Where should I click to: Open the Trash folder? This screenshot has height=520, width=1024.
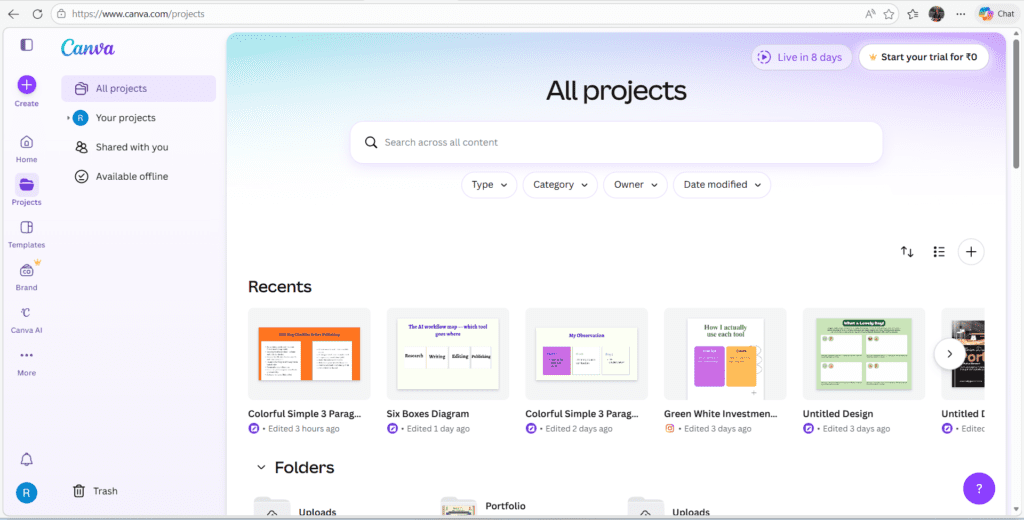click(95, 491)
